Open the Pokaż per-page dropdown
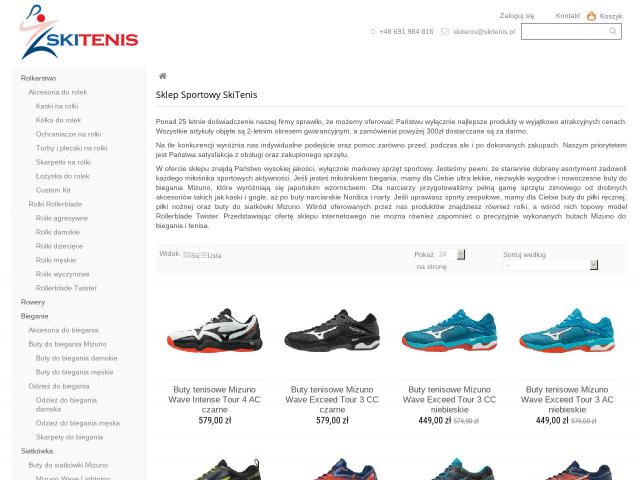 (x=451, y=254)
